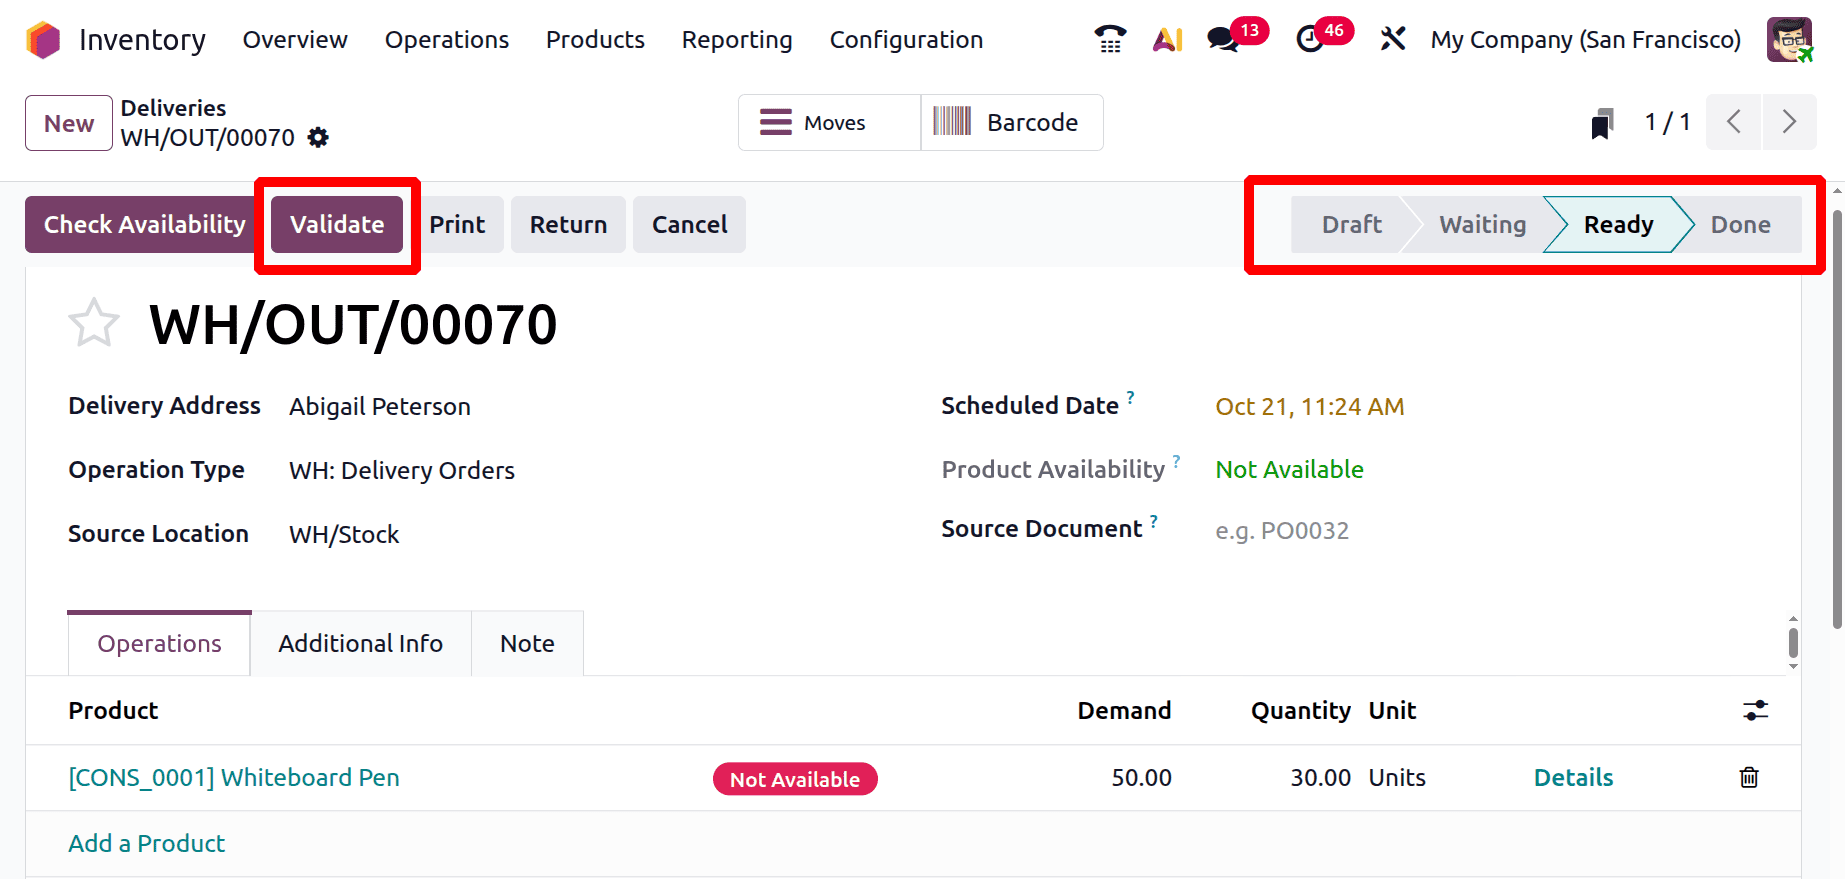Go to the next record arrow

[1789, 122]
